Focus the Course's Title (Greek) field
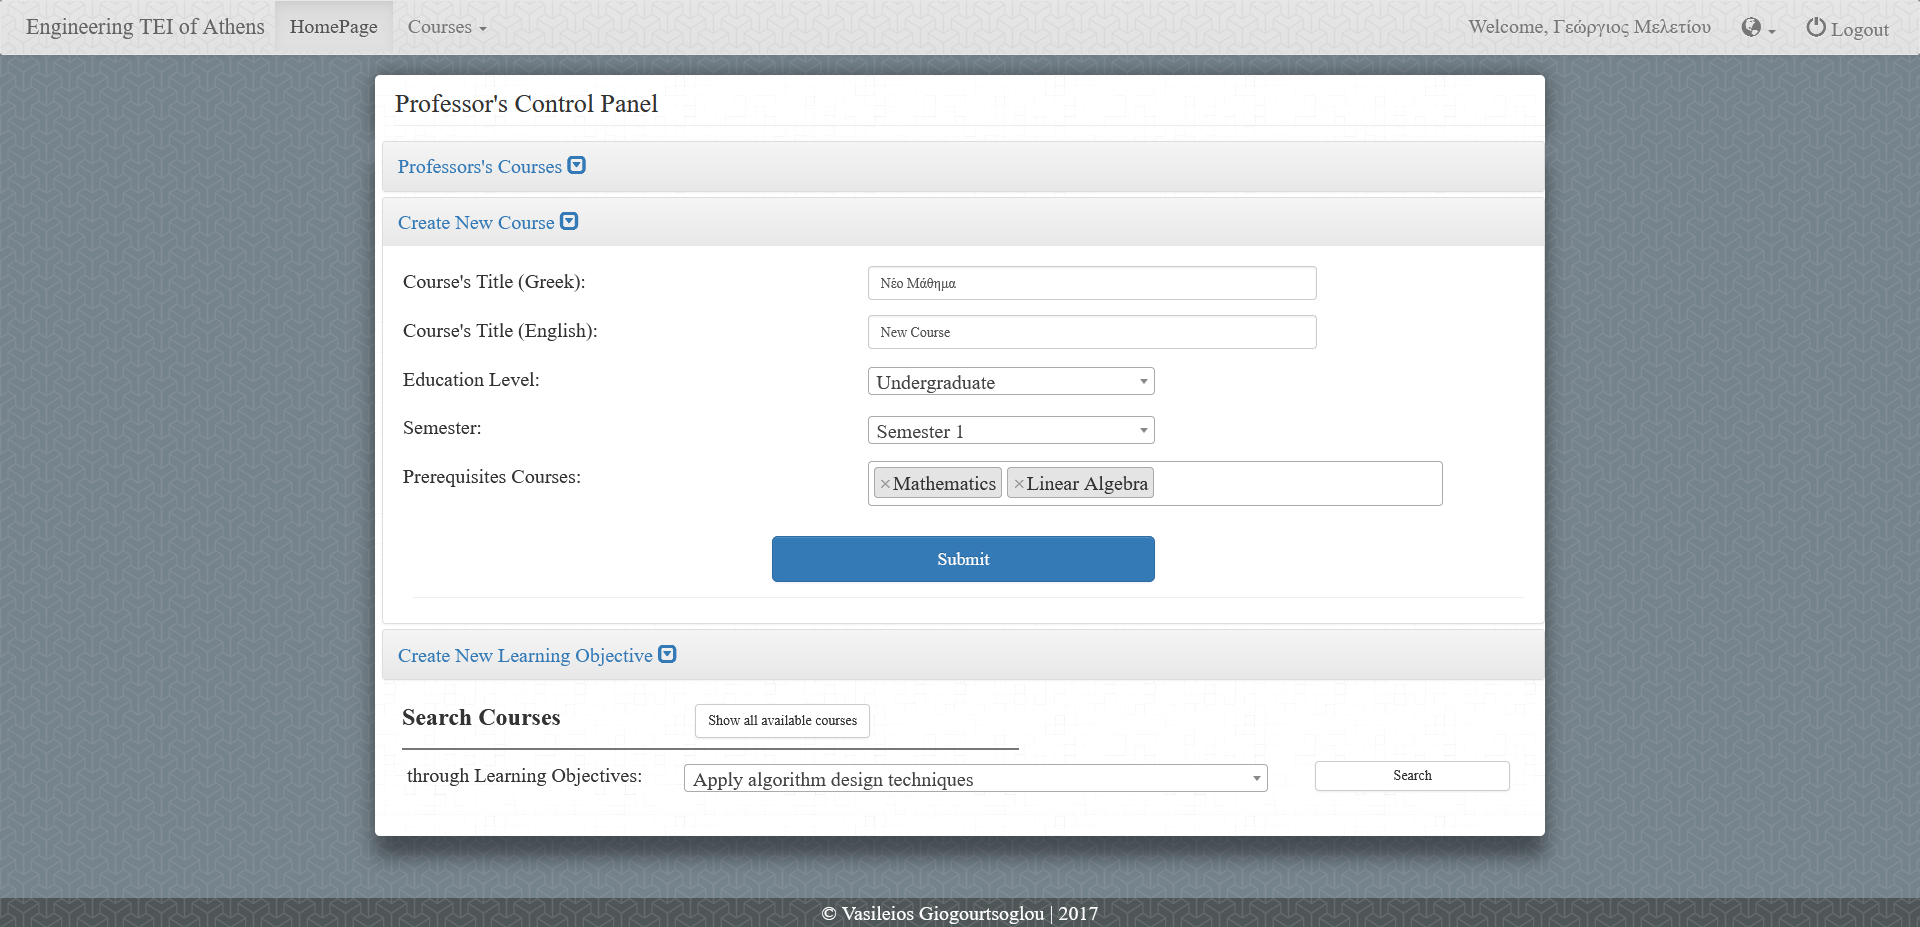 pos(1092,283)
